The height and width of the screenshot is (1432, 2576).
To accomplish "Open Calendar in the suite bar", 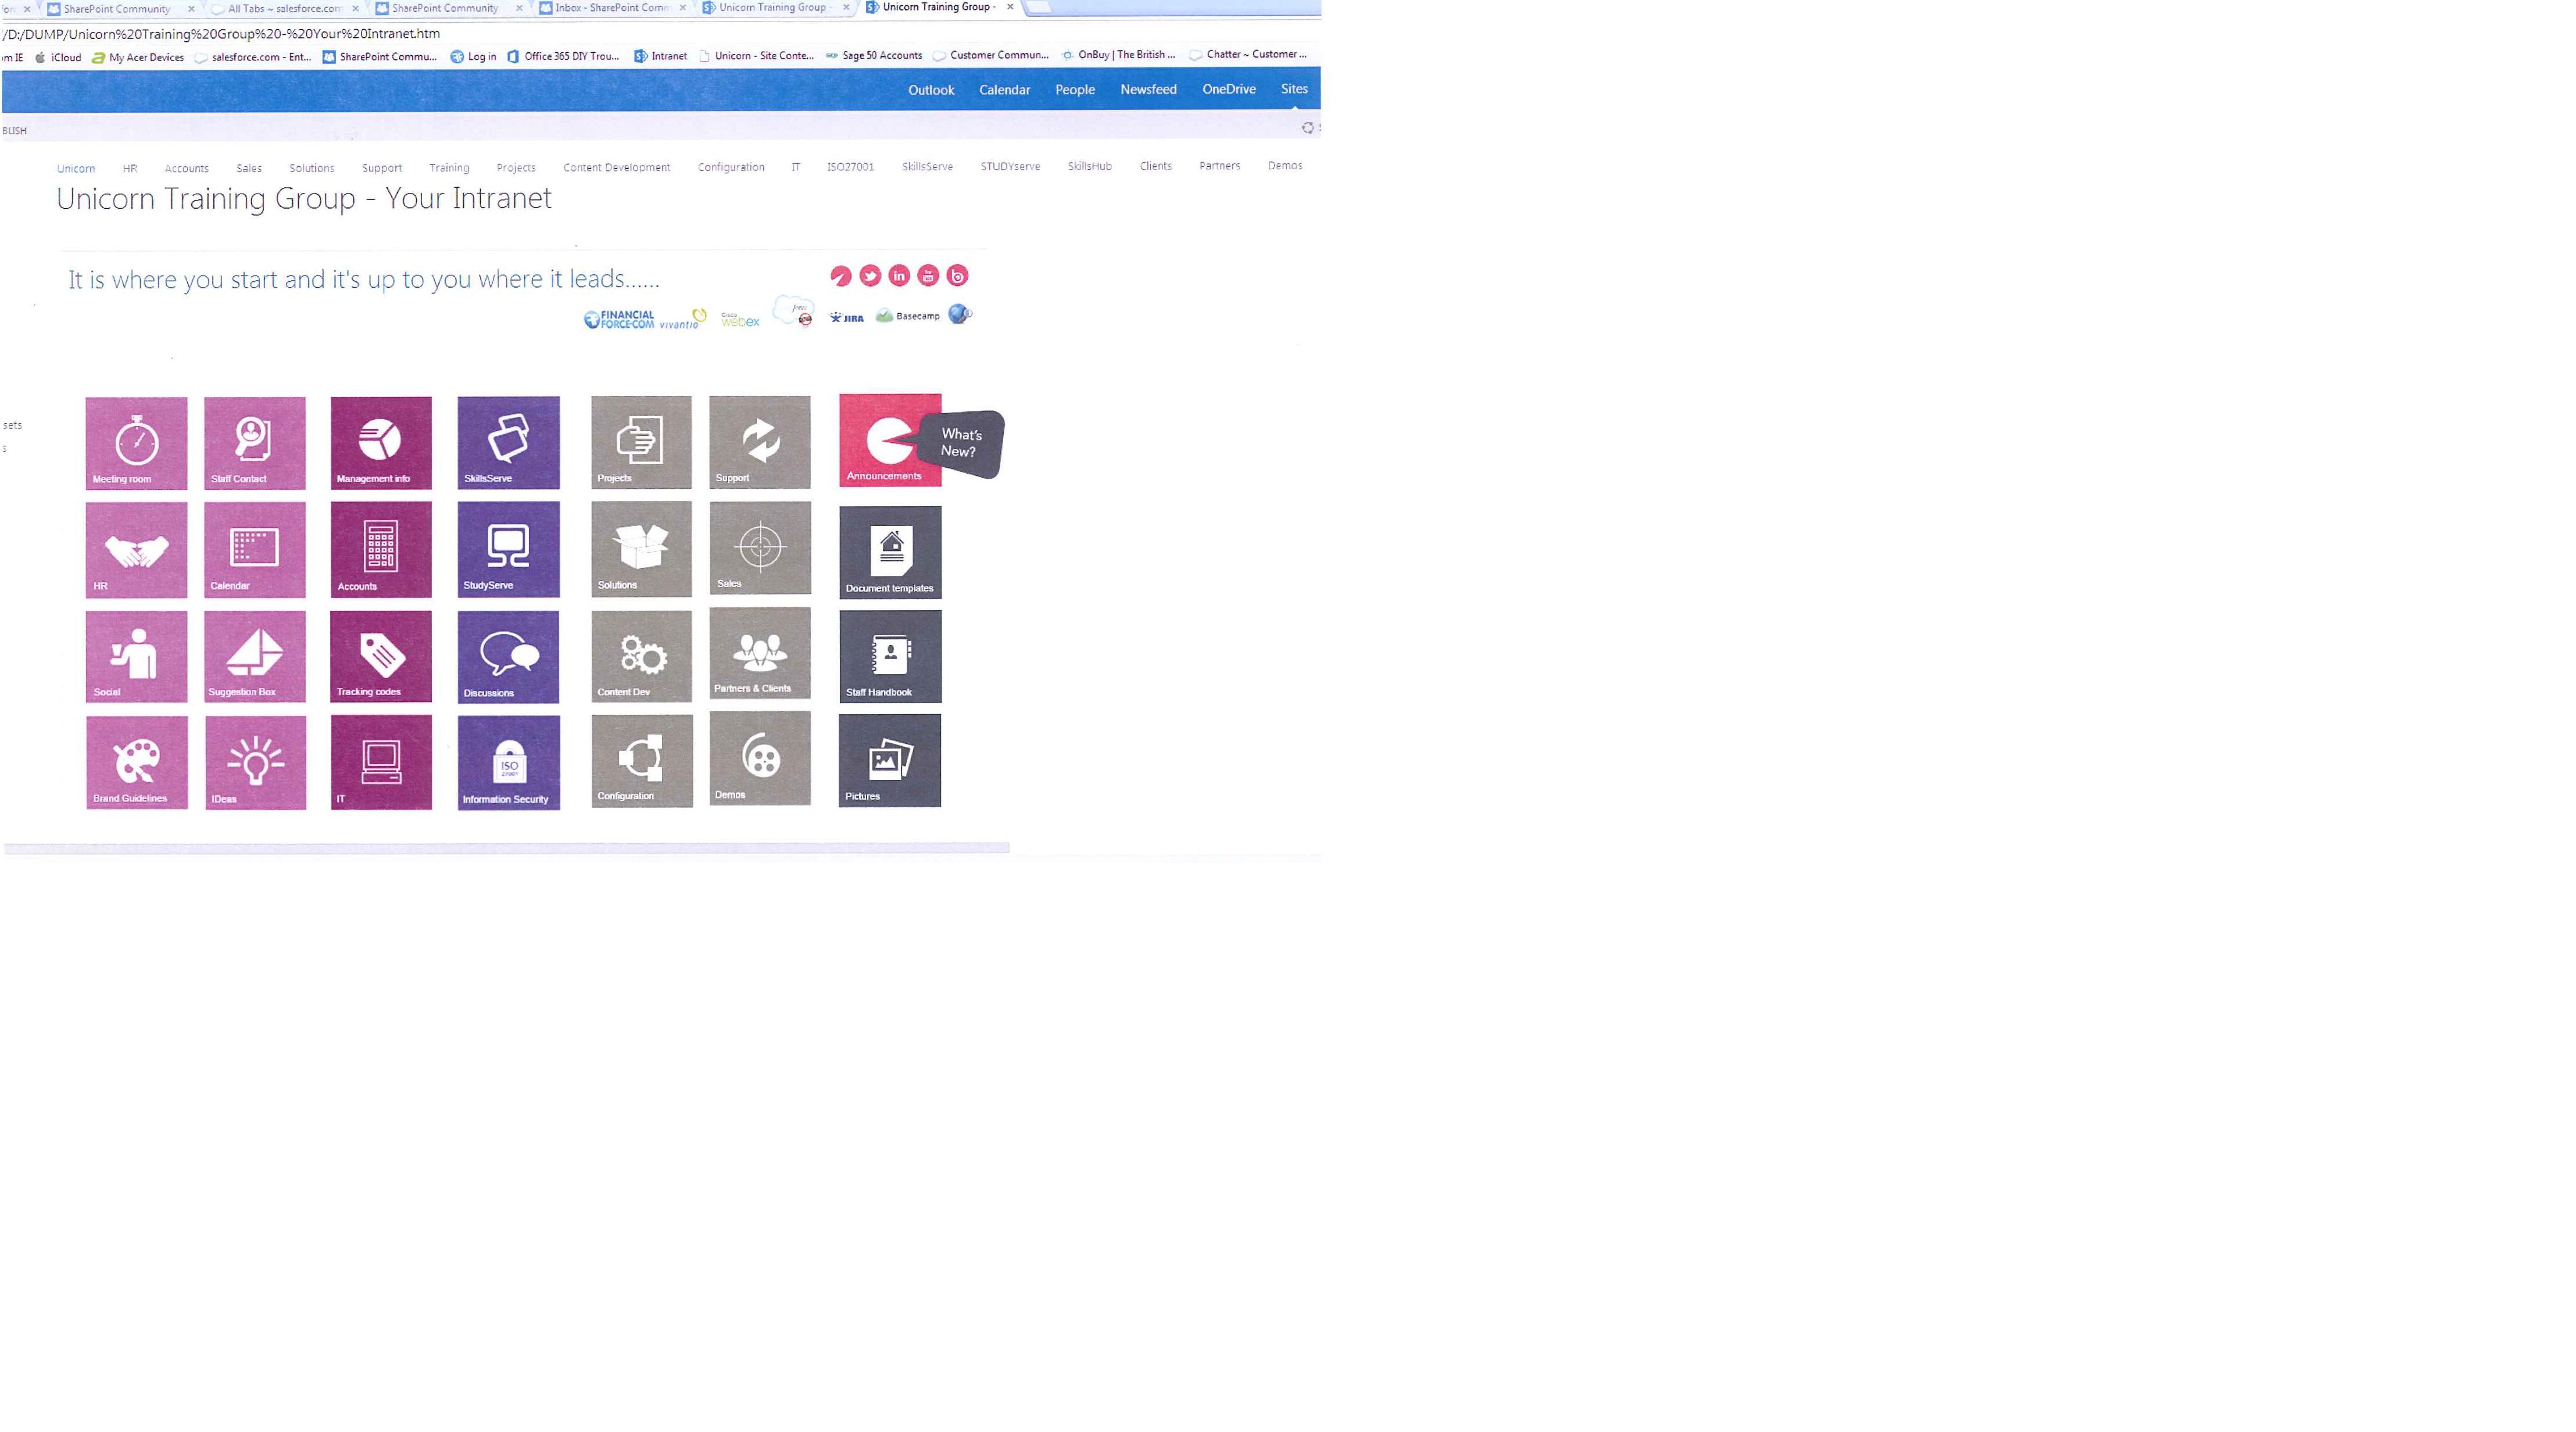I will pyautogui.click(x=1004, y=90).
